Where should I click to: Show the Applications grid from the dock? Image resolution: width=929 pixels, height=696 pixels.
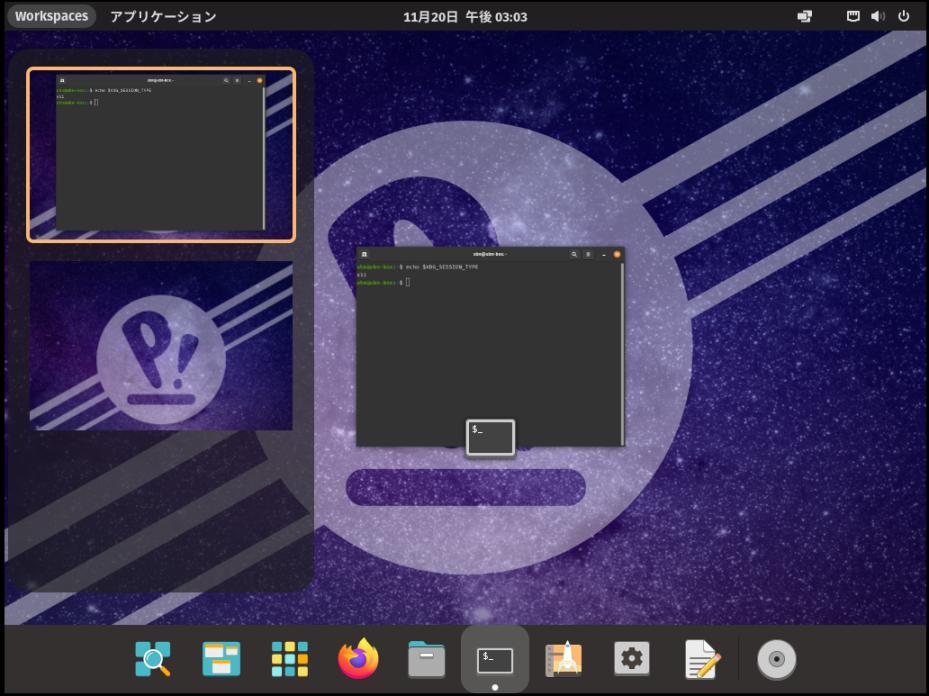tap(290, 659)
